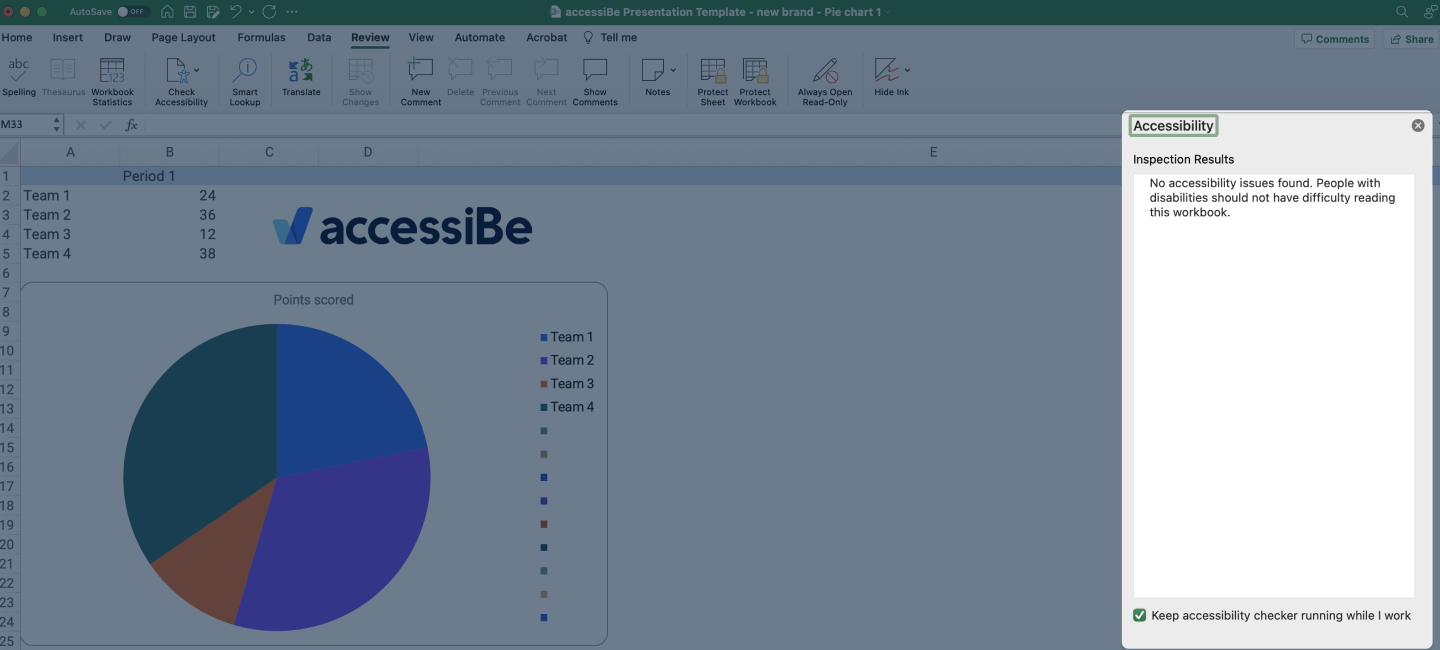
Task: Uncheck keep accessibility checker running while I work
Action: 1139,615
